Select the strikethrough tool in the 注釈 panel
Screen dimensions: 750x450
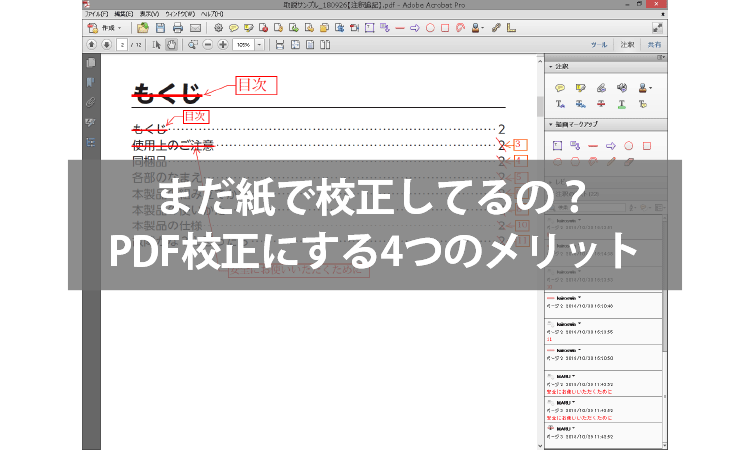click(601, 104)
